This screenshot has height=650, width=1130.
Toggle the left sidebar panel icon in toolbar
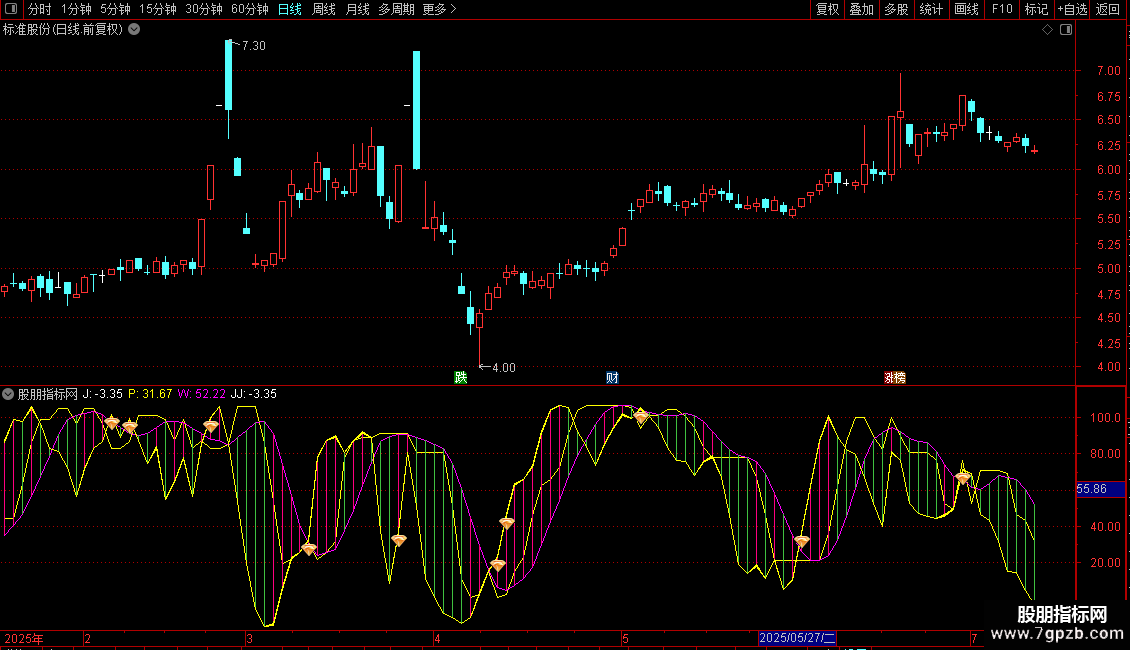11,9
